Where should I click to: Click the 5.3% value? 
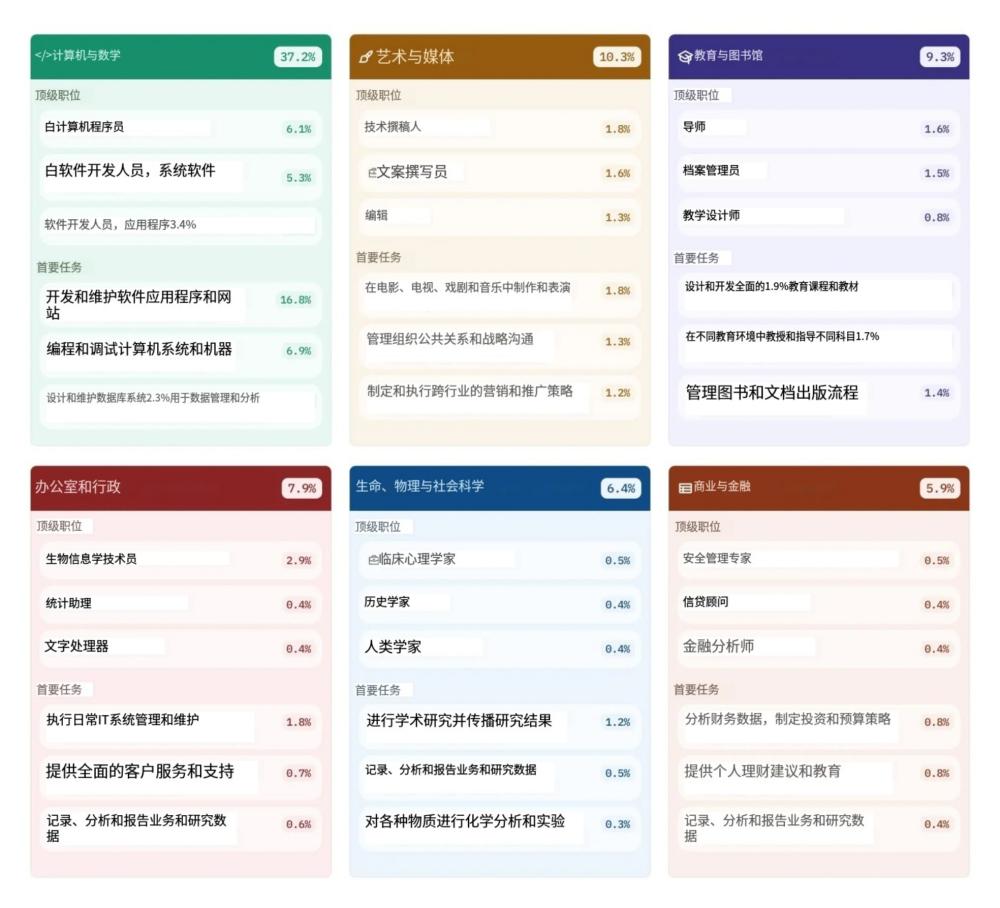click(298, 178)
